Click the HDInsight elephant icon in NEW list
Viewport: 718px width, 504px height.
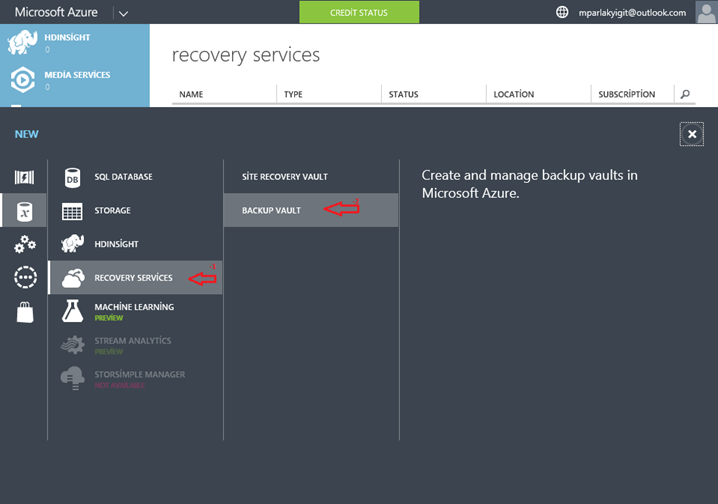pyautogui.click(x=72, y=244)
